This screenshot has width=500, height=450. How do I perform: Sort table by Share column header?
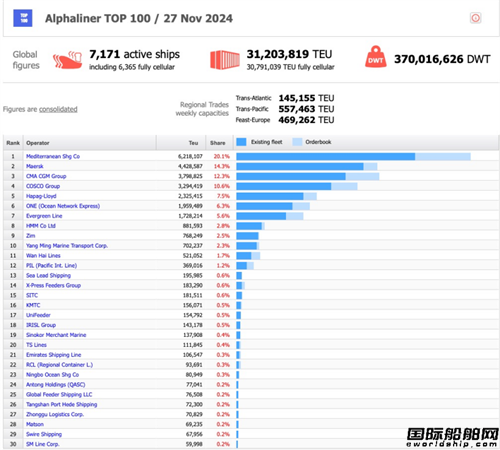(218, 143)
